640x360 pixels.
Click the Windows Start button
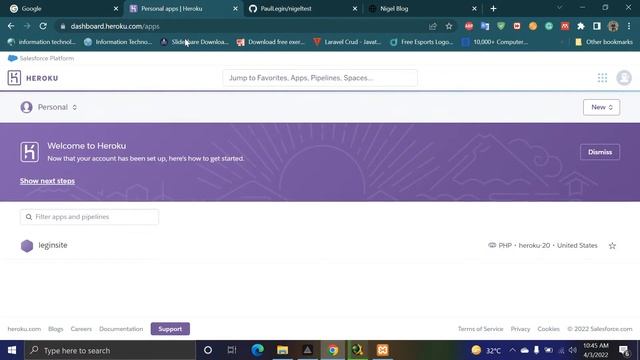[12, 350]
